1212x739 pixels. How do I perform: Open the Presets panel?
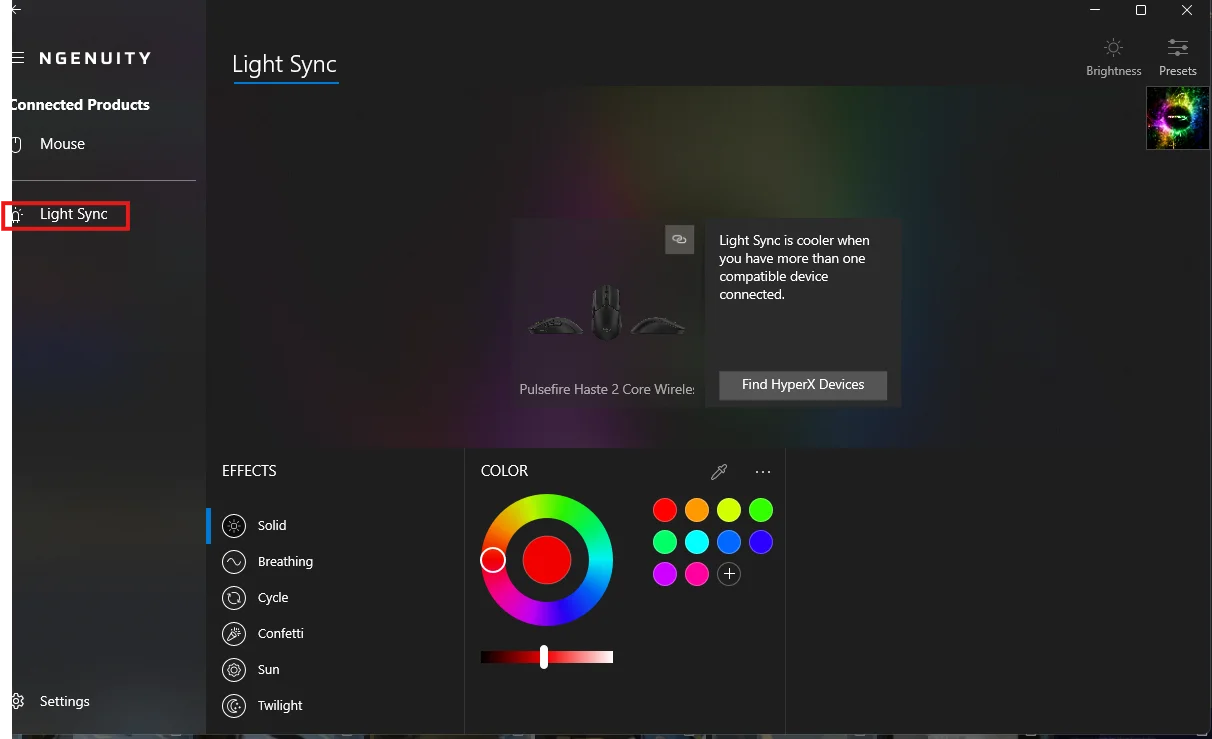pos(1177,58)
